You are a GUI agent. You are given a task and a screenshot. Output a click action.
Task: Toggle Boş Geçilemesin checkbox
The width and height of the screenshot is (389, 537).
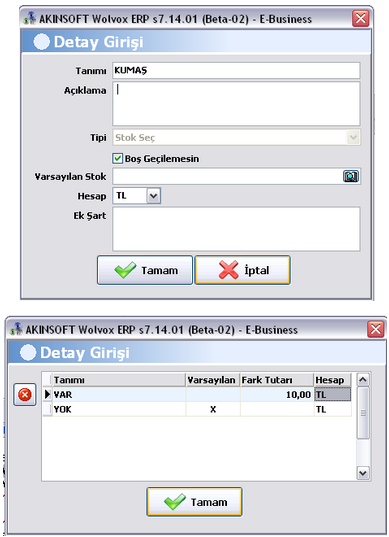117,158
